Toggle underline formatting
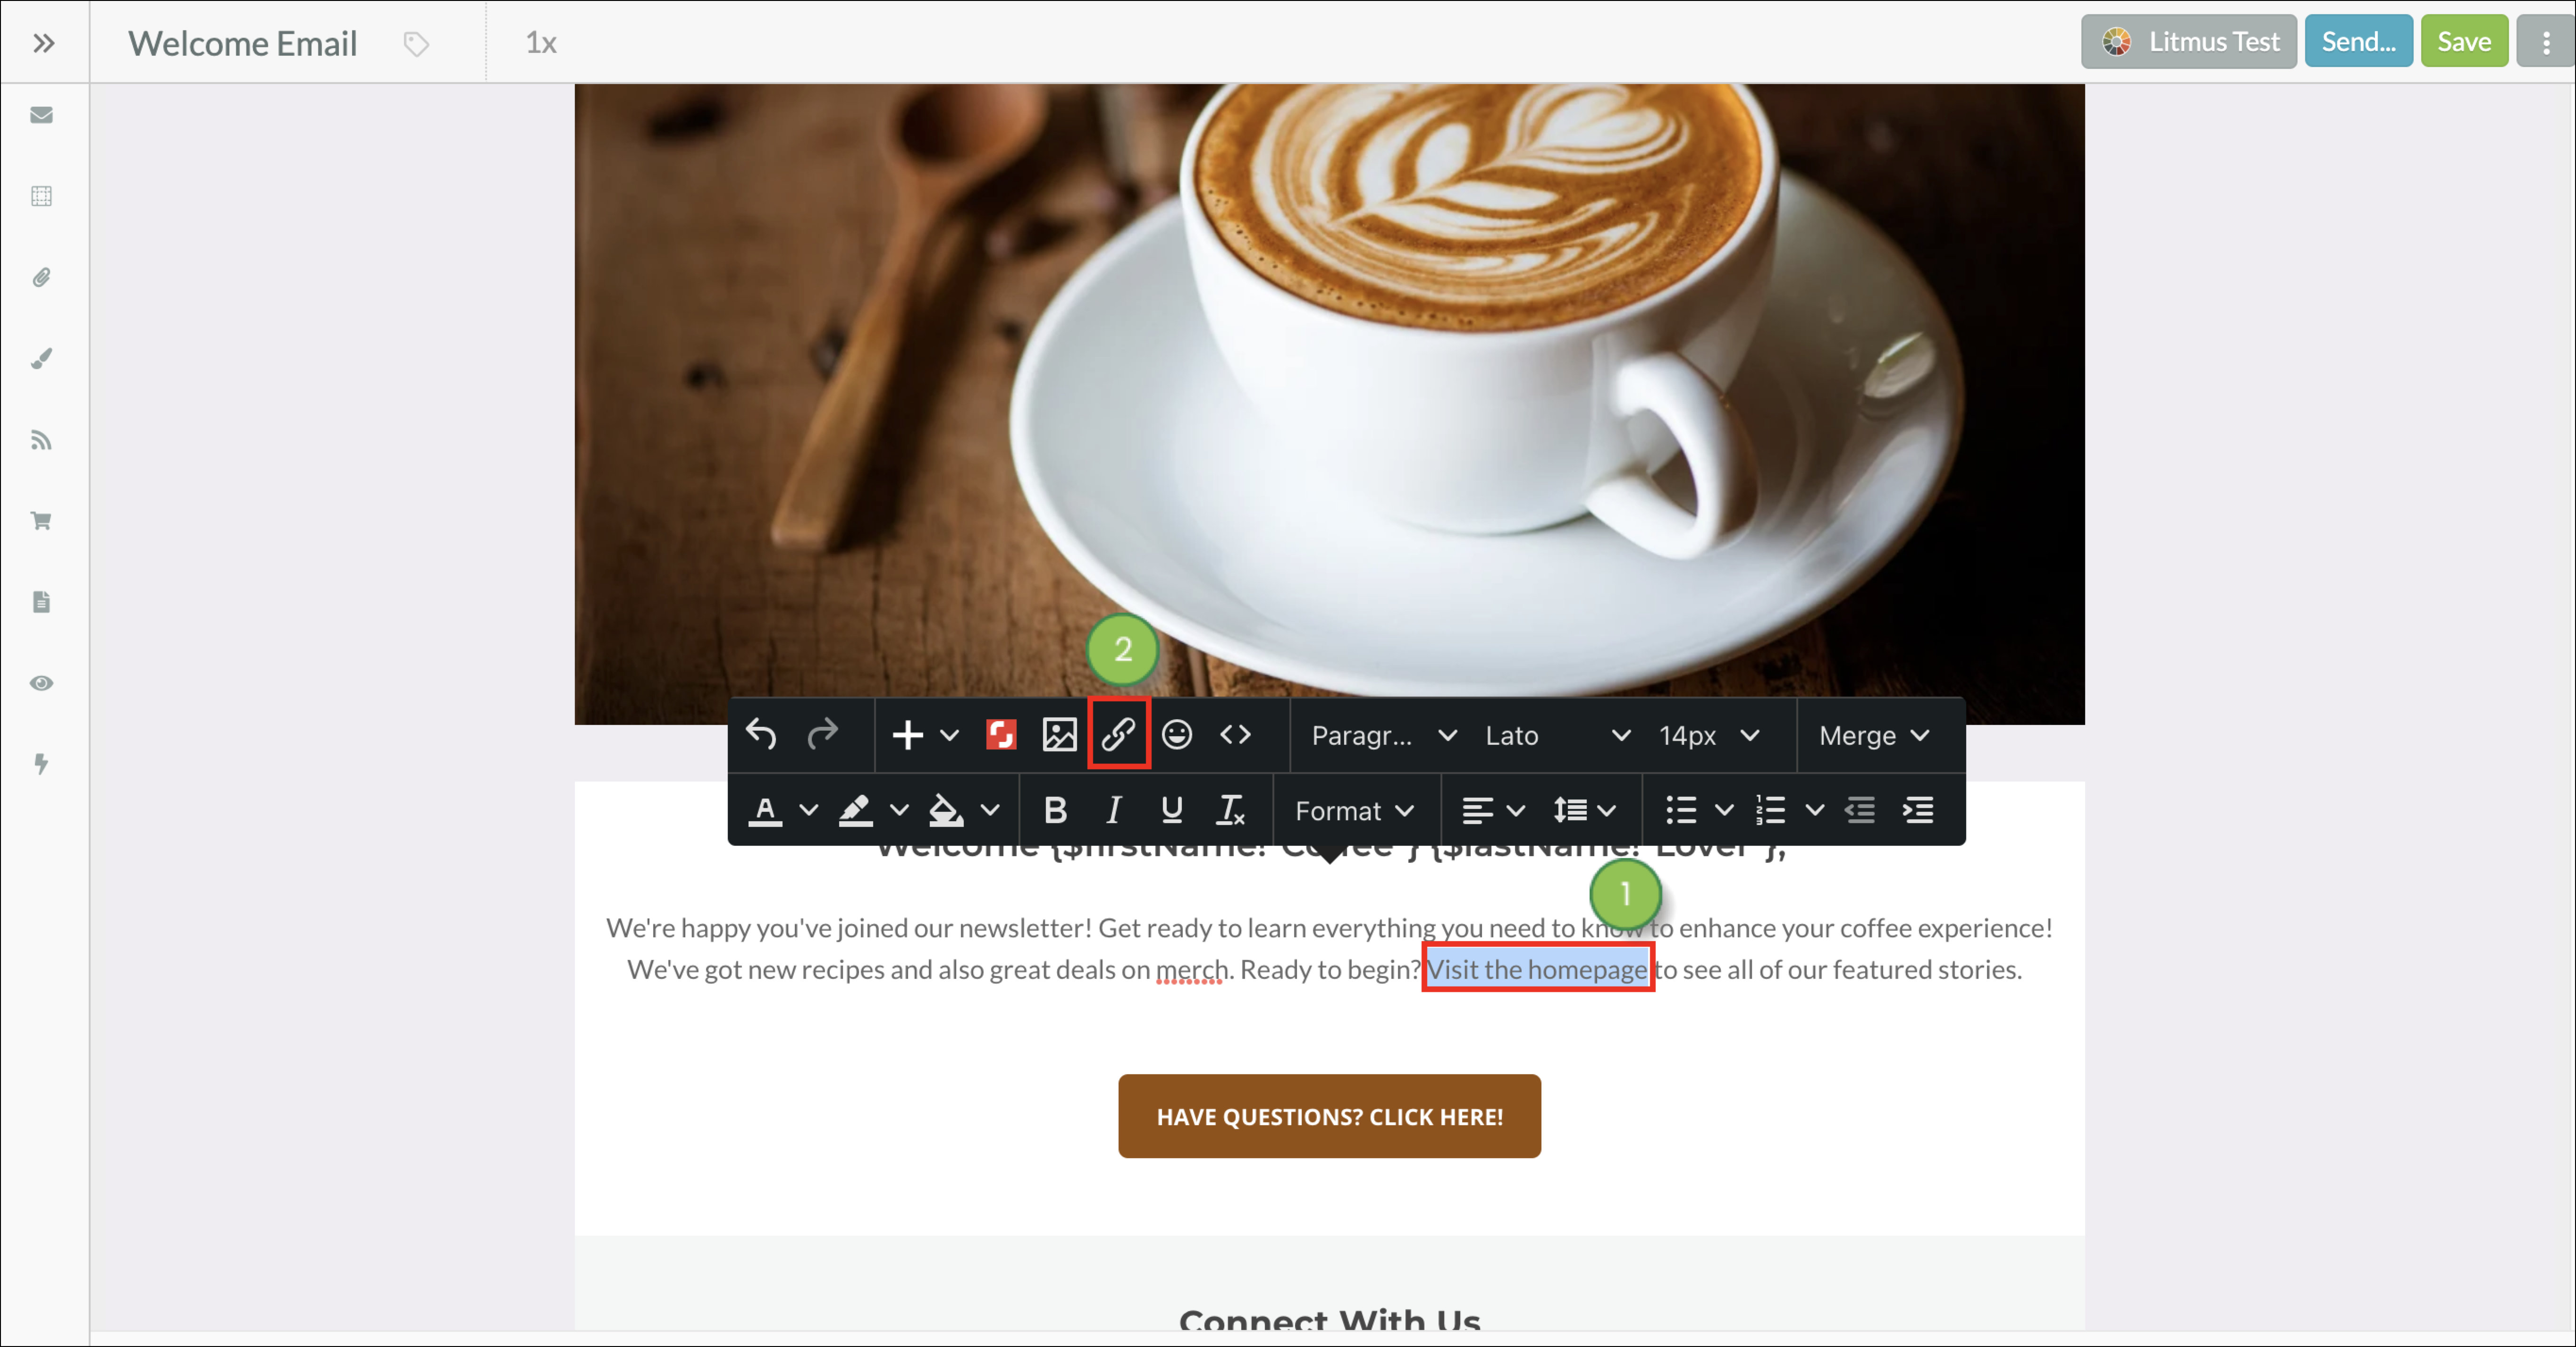 (x=1172, y=810)
